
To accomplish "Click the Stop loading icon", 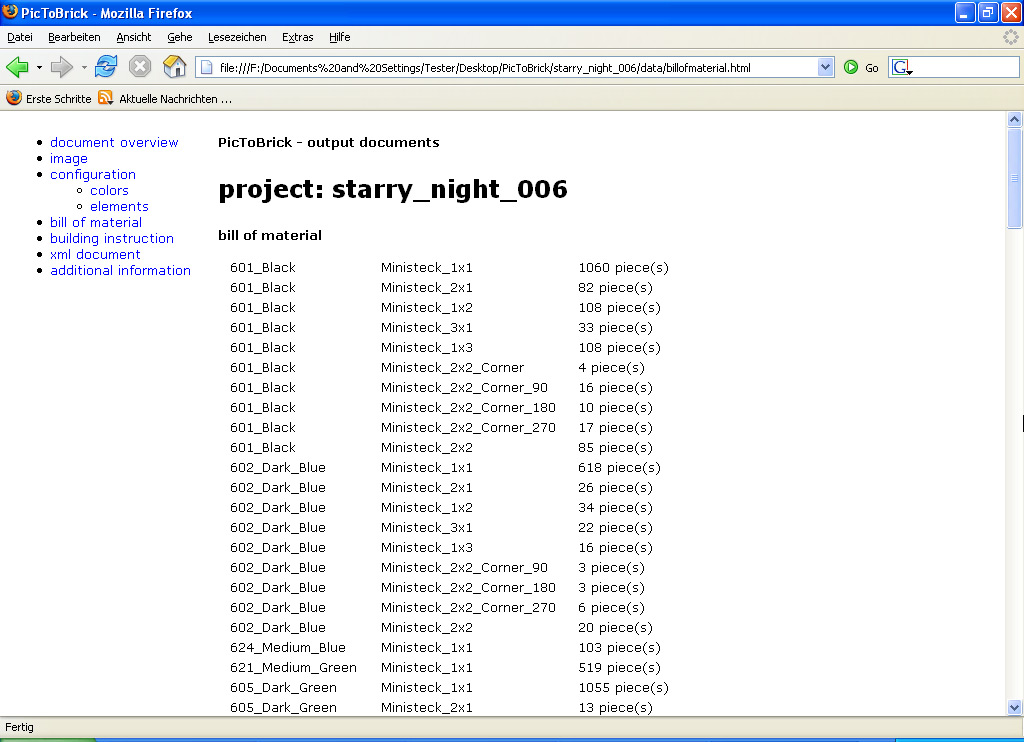I will pos(140,67).
